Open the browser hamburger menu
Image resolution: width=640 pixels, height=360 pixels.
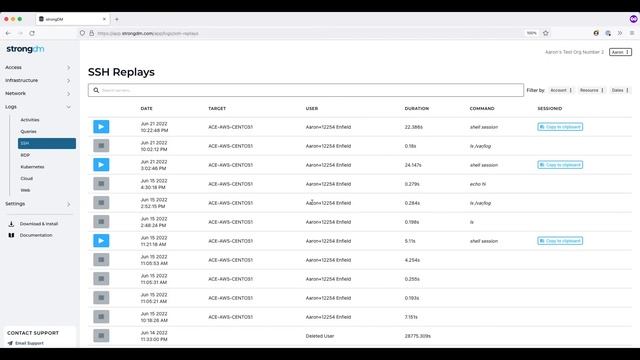[632, 33]
